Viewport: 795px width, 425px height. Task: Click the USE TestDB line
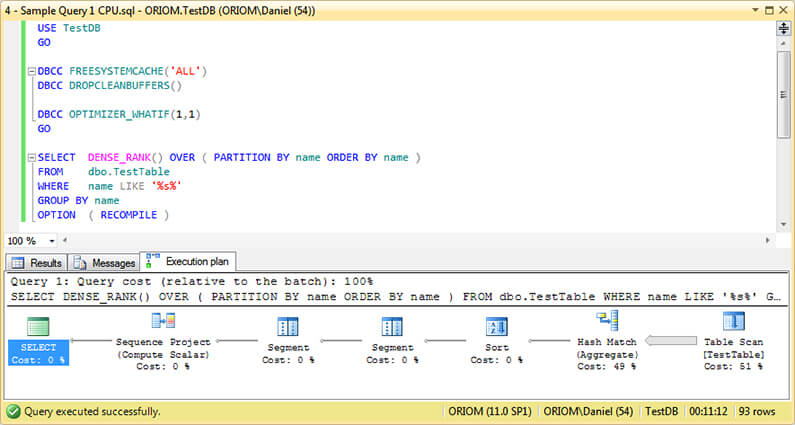[x=69, y=28]
